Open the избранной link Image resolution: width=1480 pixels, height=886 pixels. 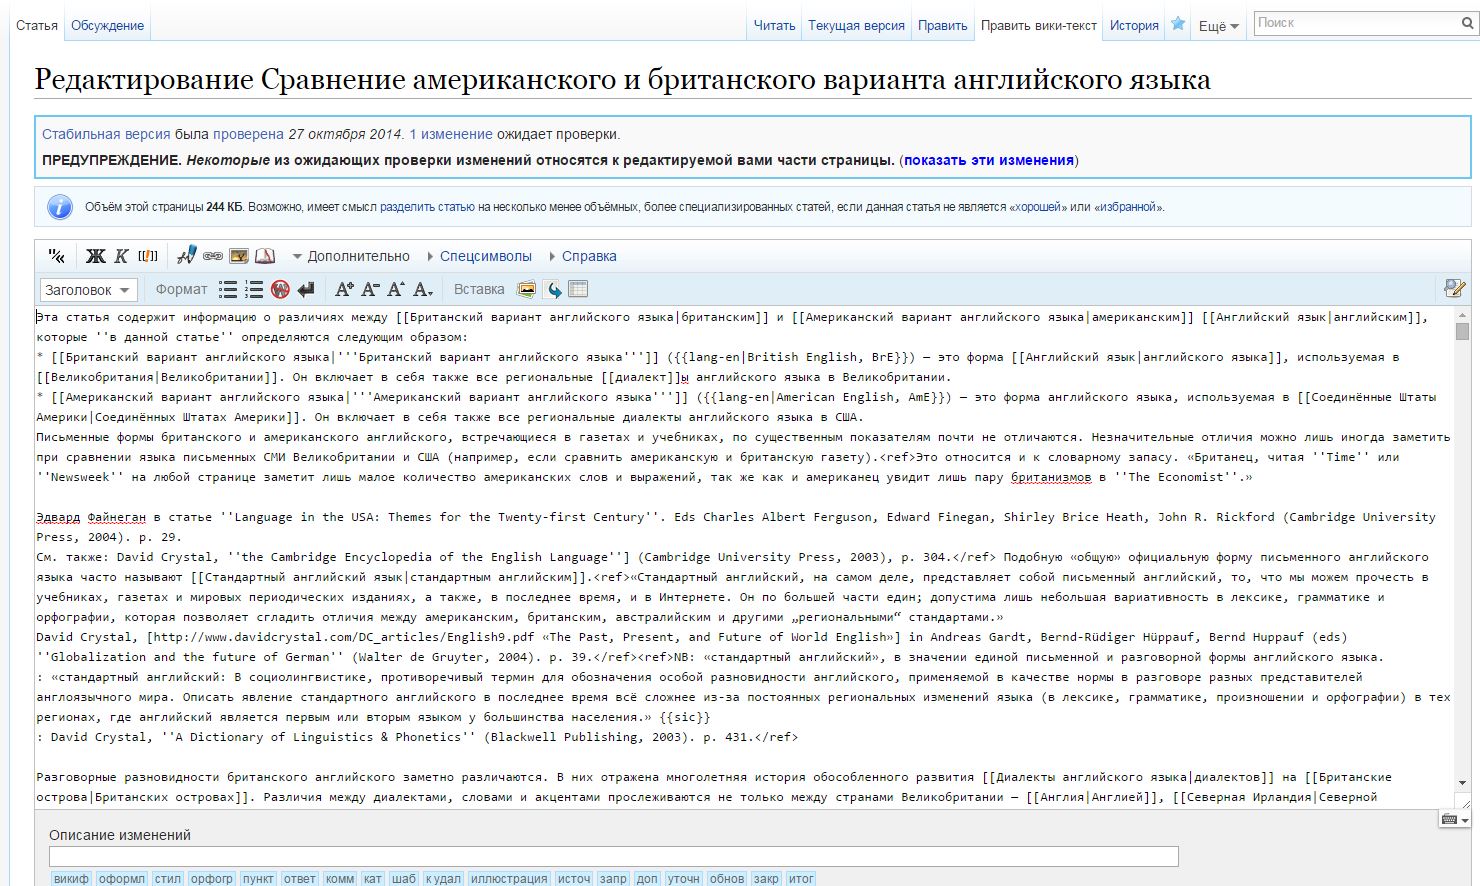[x=1127, y=207]
